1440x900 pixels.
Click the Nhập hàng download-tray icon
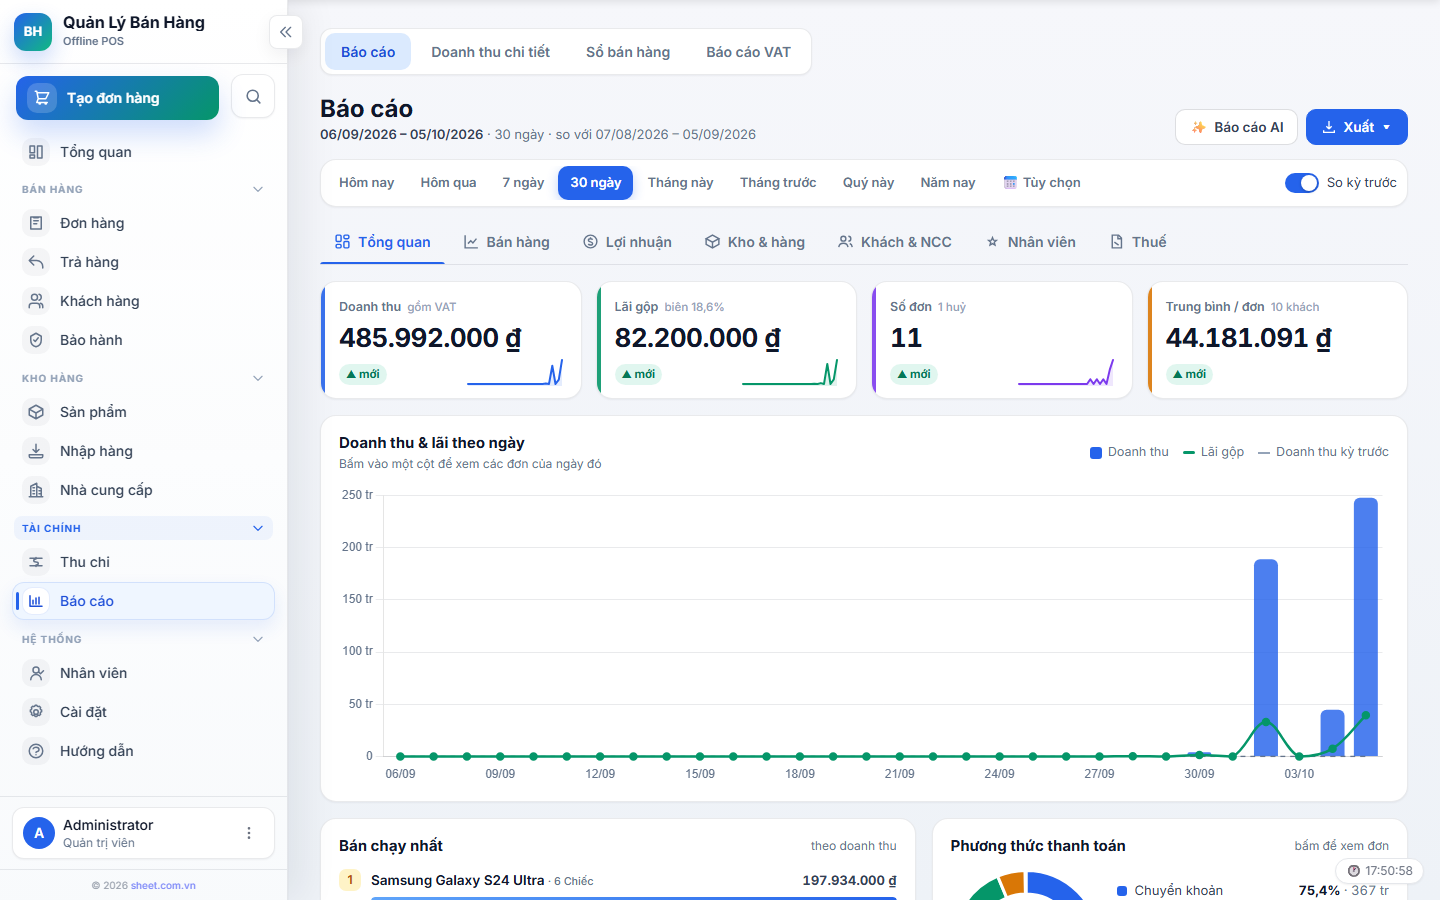pyautogui.click(x=36, y=451)
